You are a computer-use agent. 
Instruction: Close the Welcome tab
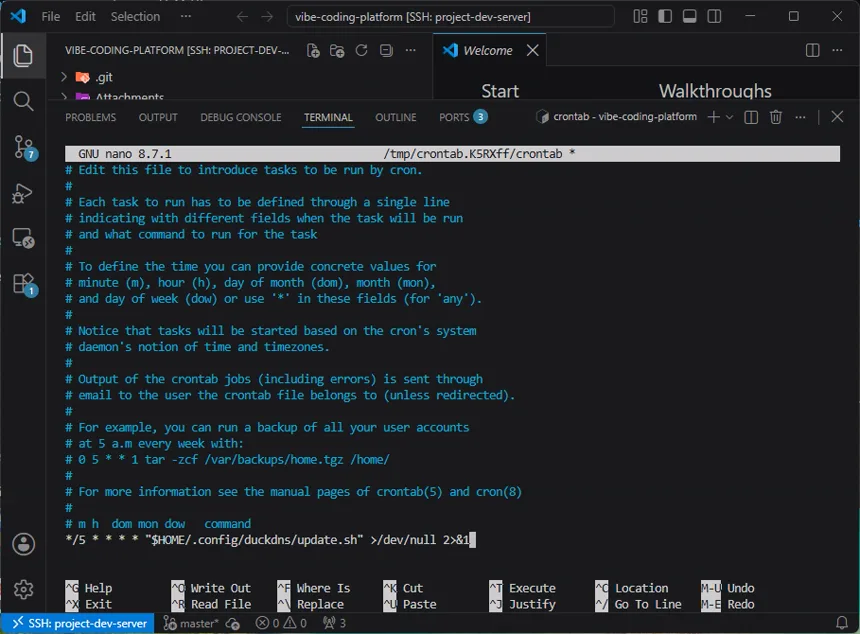point(533,50)
